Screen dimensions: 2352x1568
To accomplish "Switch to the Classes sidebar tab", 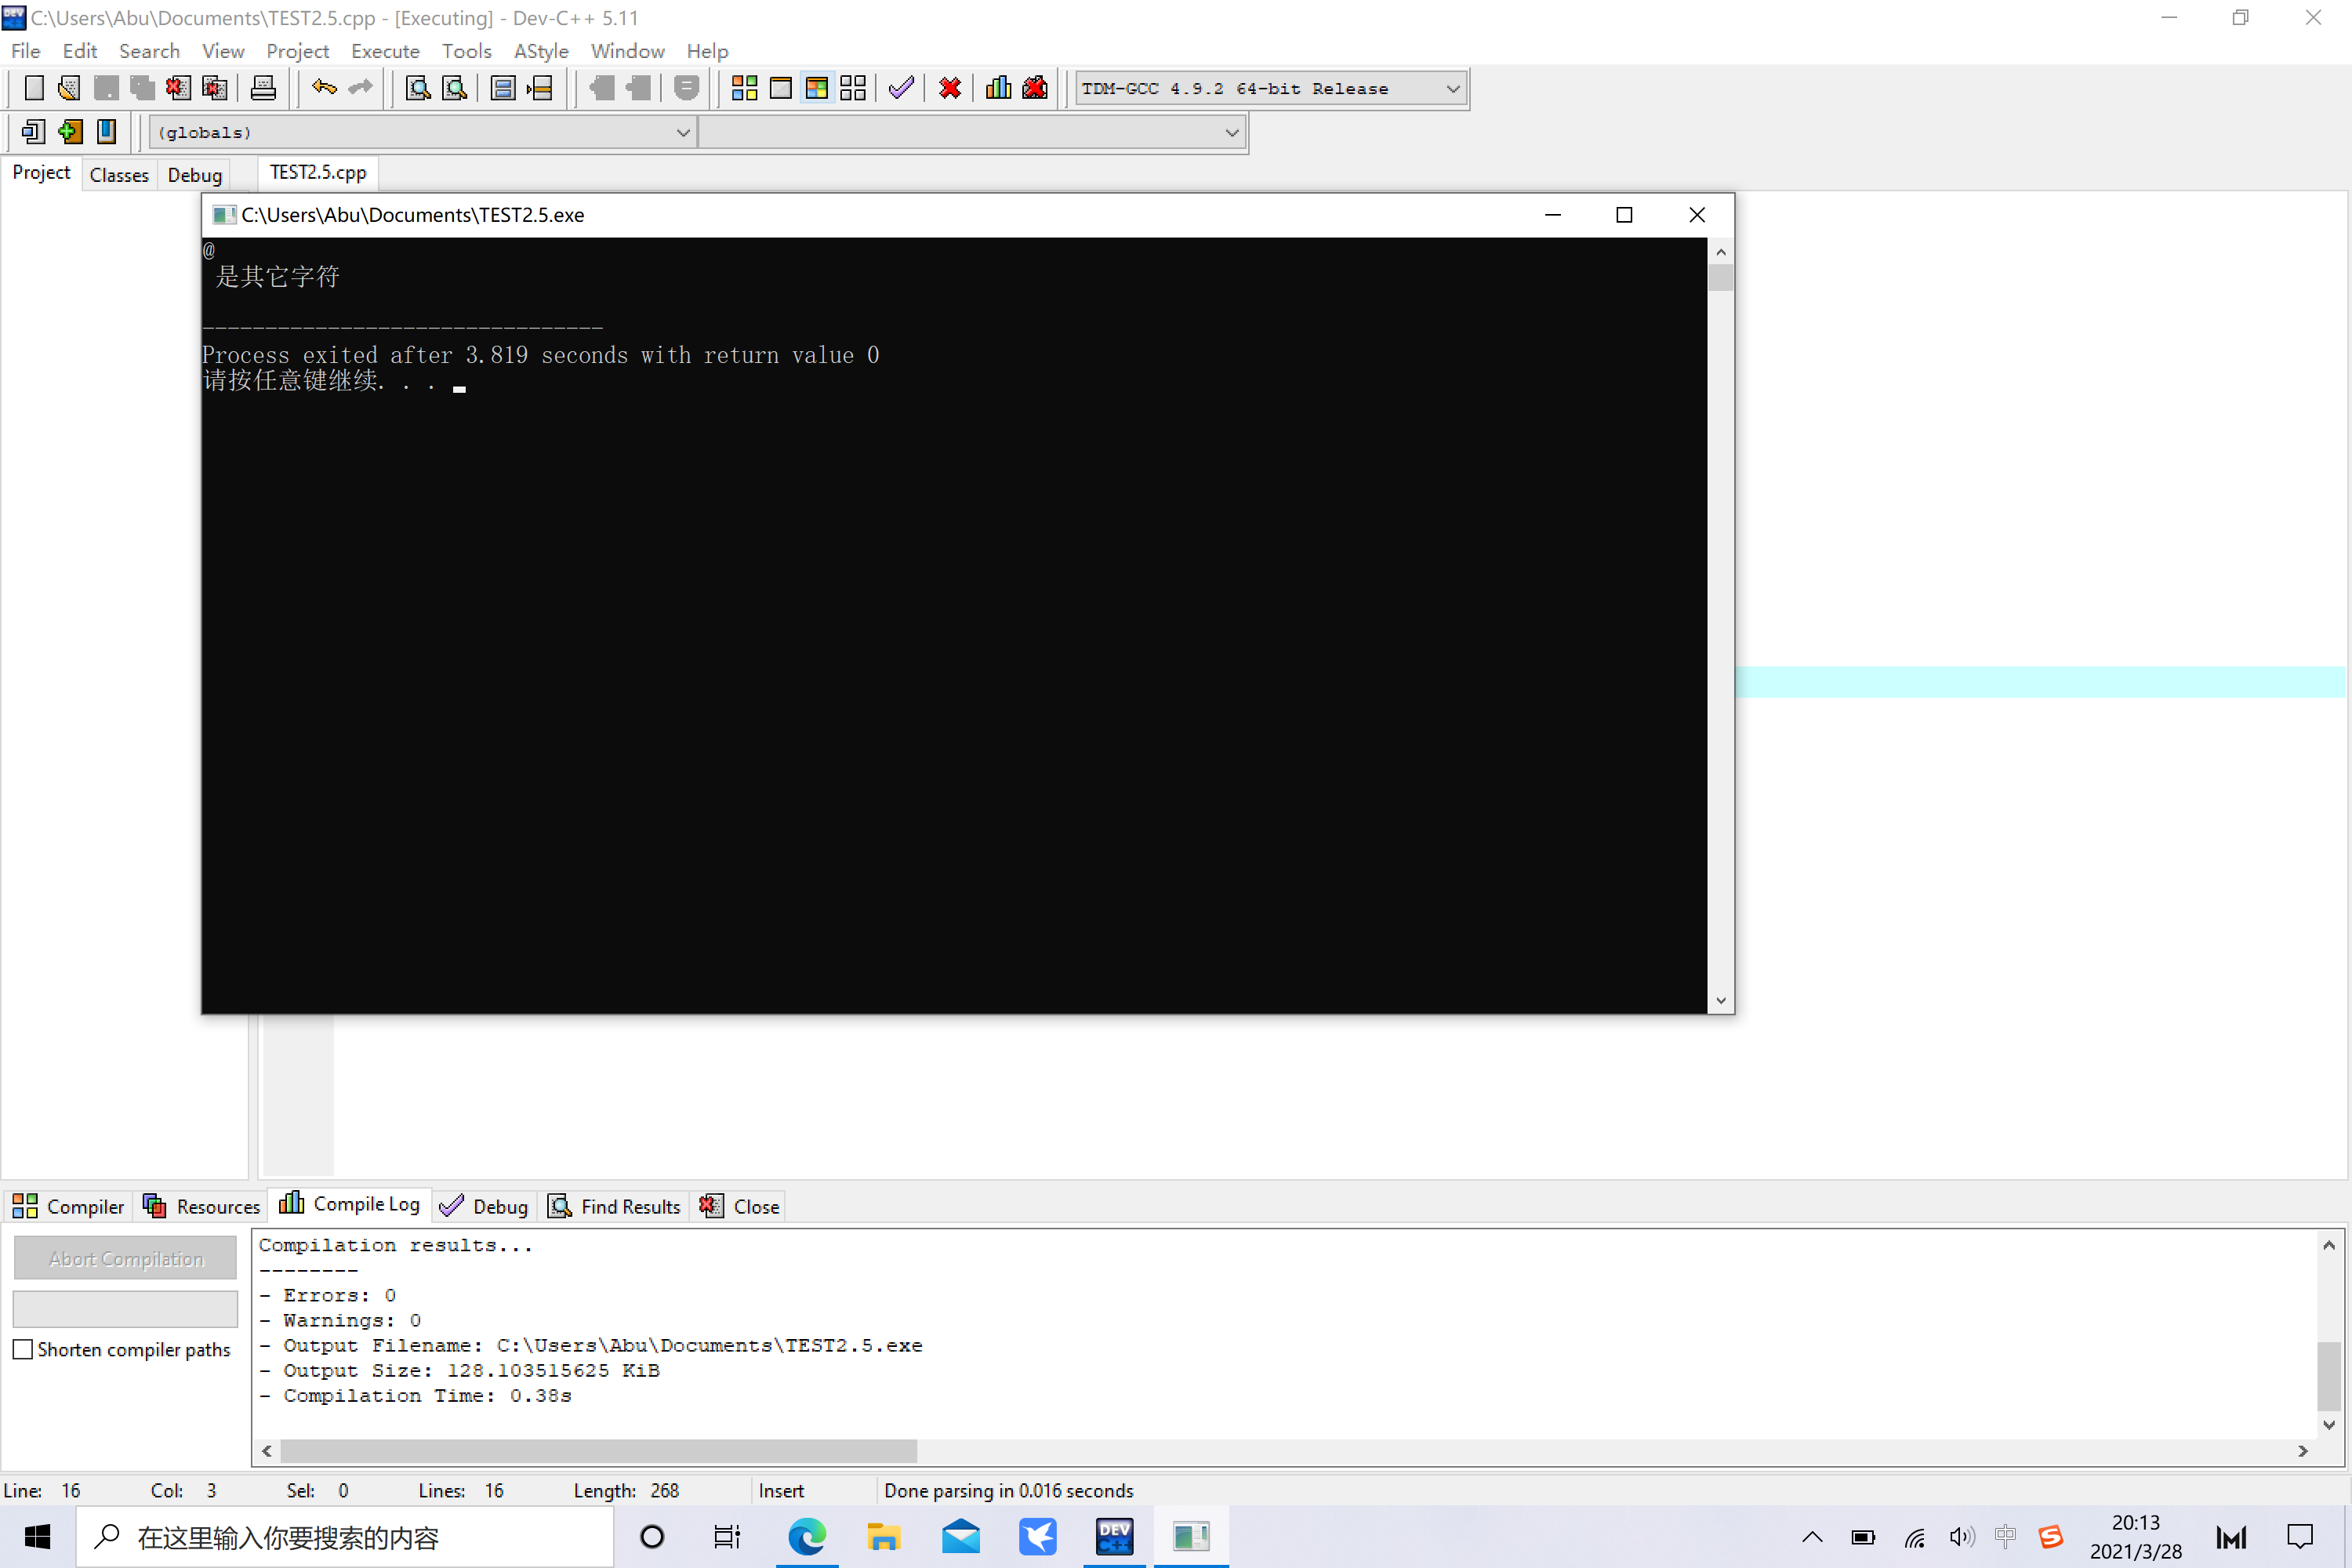I will point(119,174).
